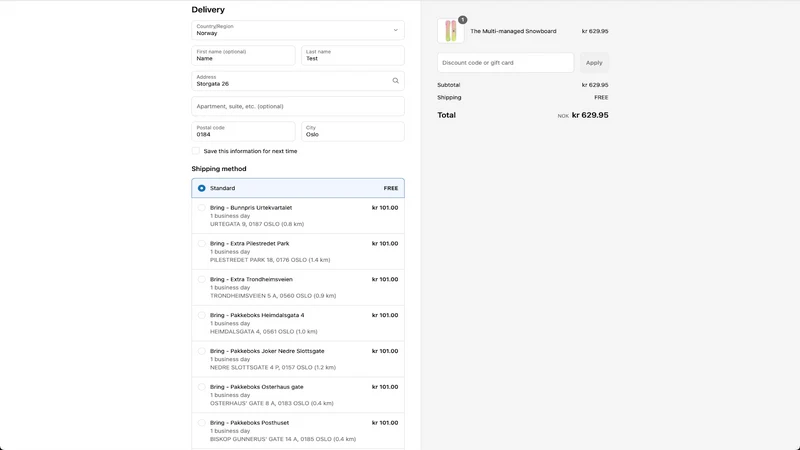Pick Pakkeboks Joker Nedre Slottsgate
The image size is (800, 450).
coord(298,359)
